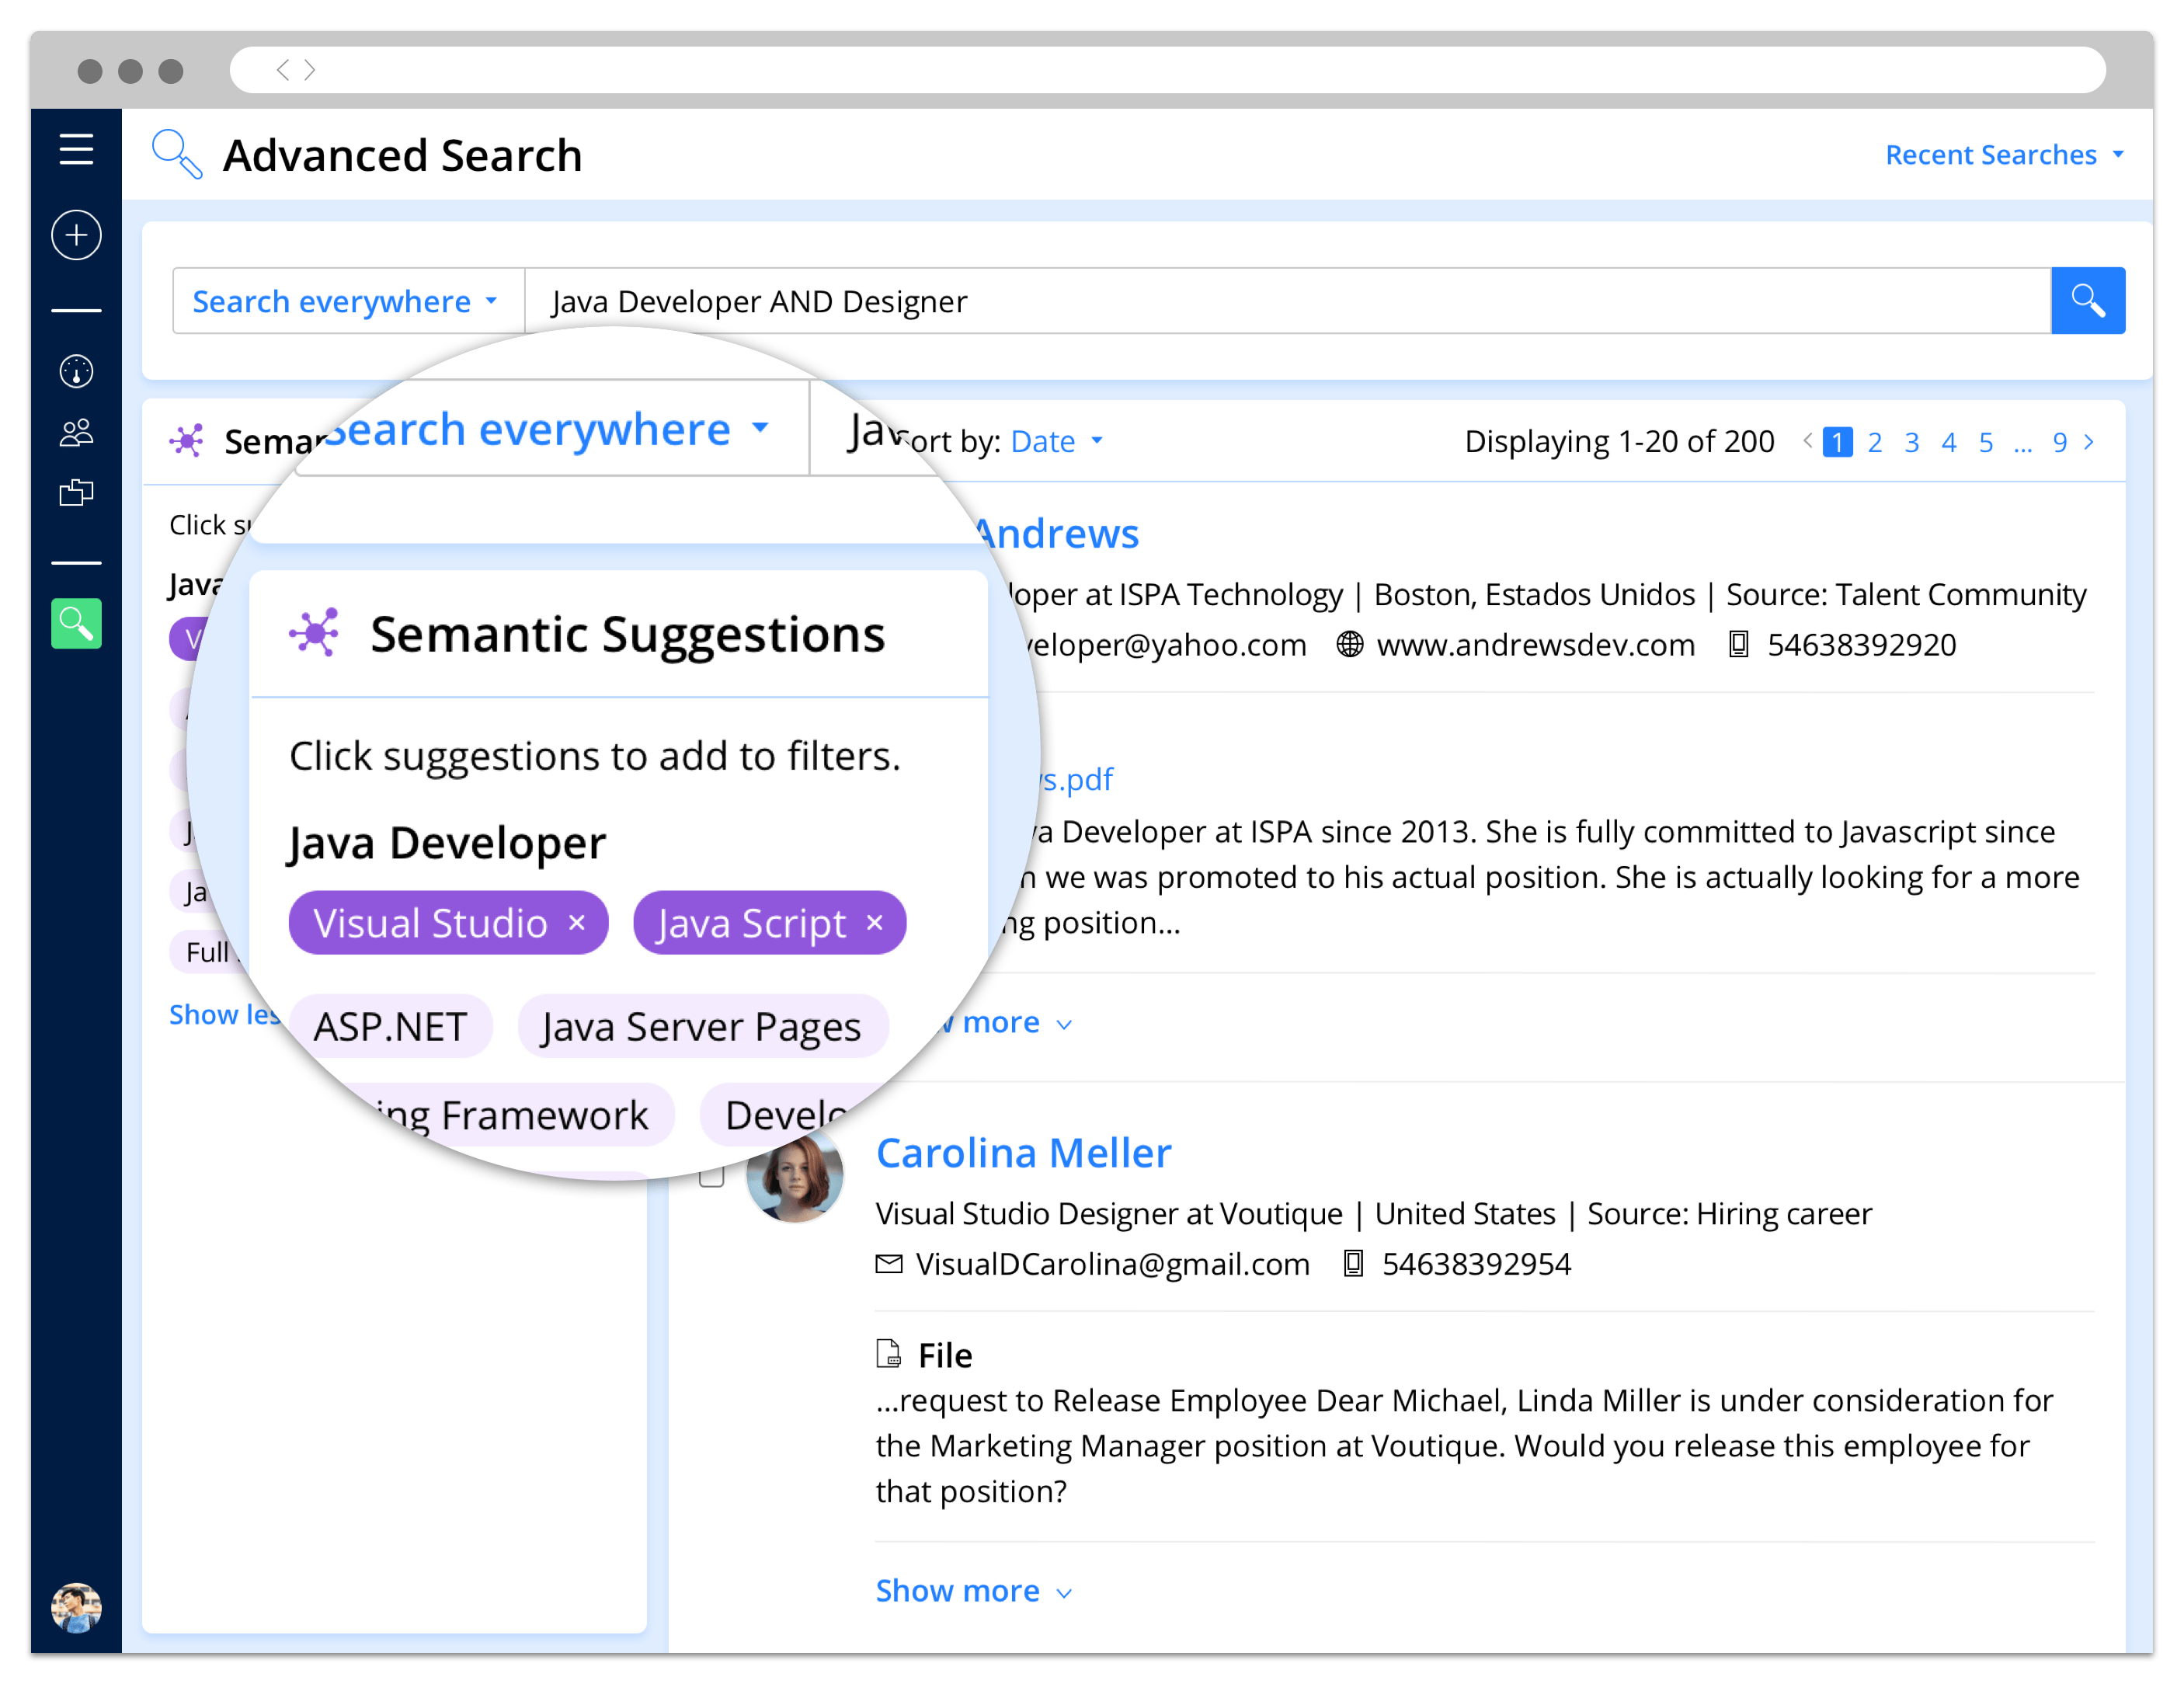Screen dimensions: 2184x1684
Task: Tick the checkbox beside Carolina Meller
Action: (x=711, y=1176)
